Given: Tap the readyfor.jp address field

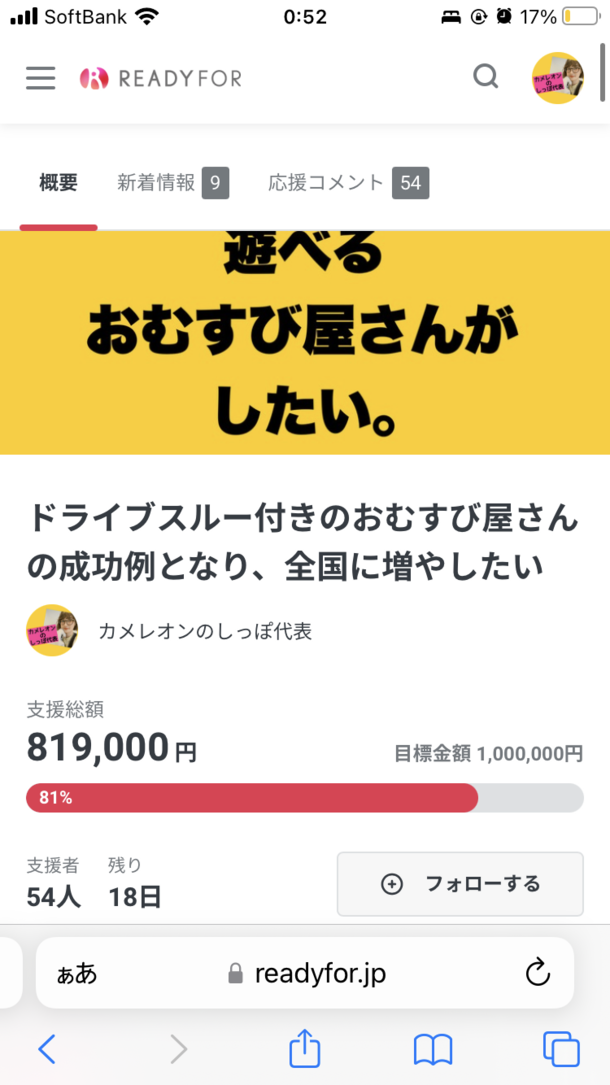Looking at the screenshot, I should 320,973.
